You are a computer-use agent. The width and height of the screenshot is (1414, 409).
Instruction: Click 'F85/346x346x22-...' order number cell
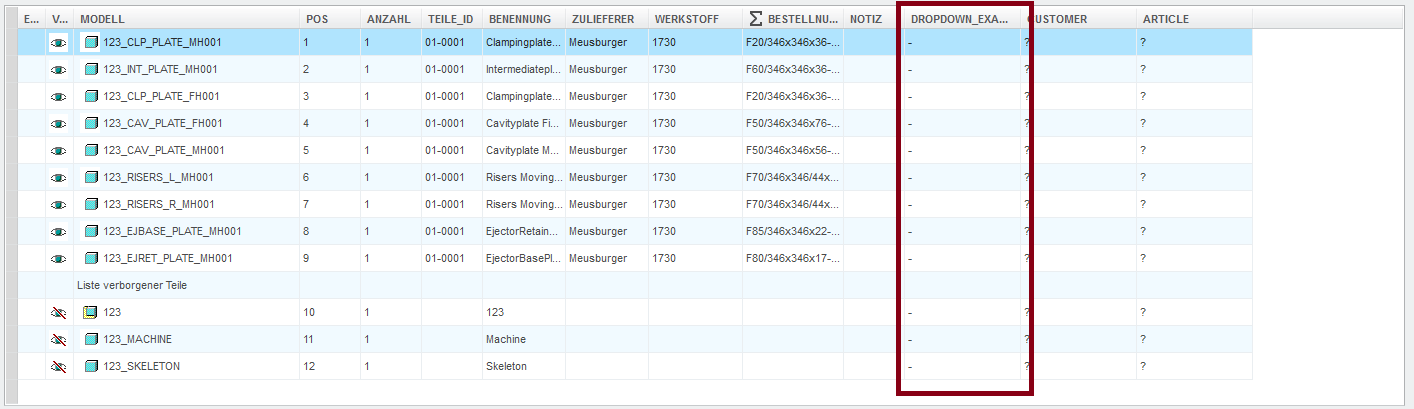tap(792, 232)
